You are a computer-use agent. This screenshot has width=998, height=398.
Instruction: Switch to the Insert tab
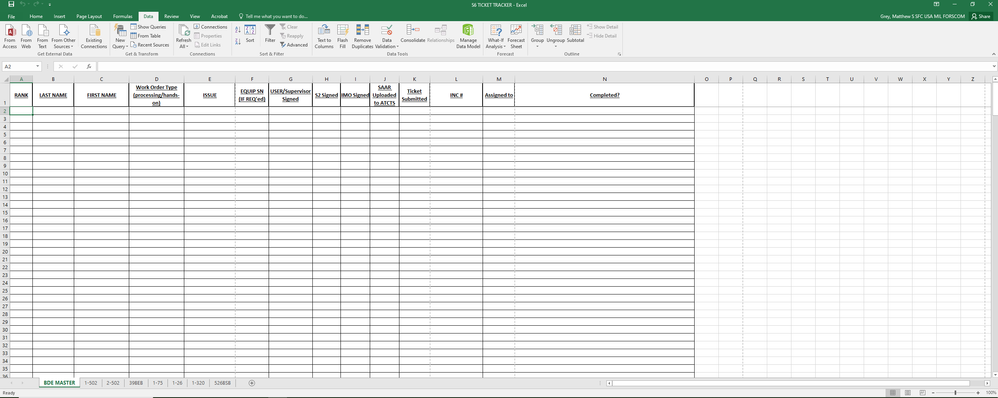tap(59, 16)
